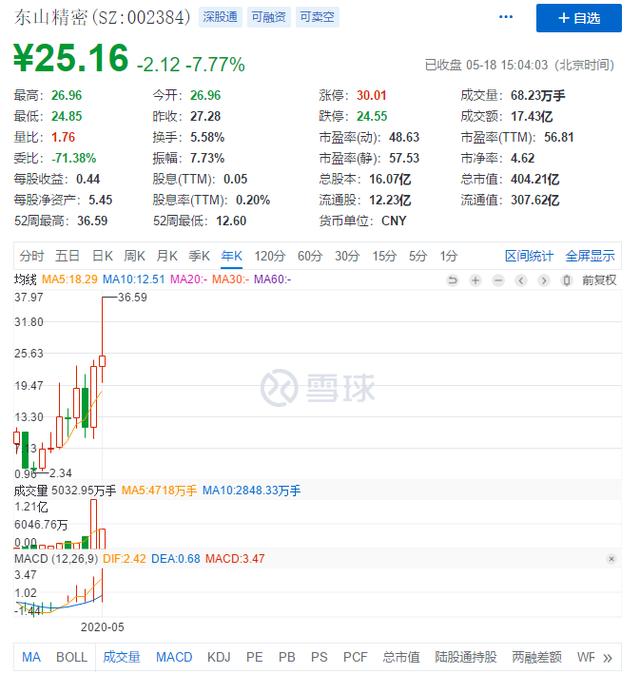This screenshot has height=674, width=640.
Task: Click the 总市值 404.21亿 value
Action: tap(535, 179)
